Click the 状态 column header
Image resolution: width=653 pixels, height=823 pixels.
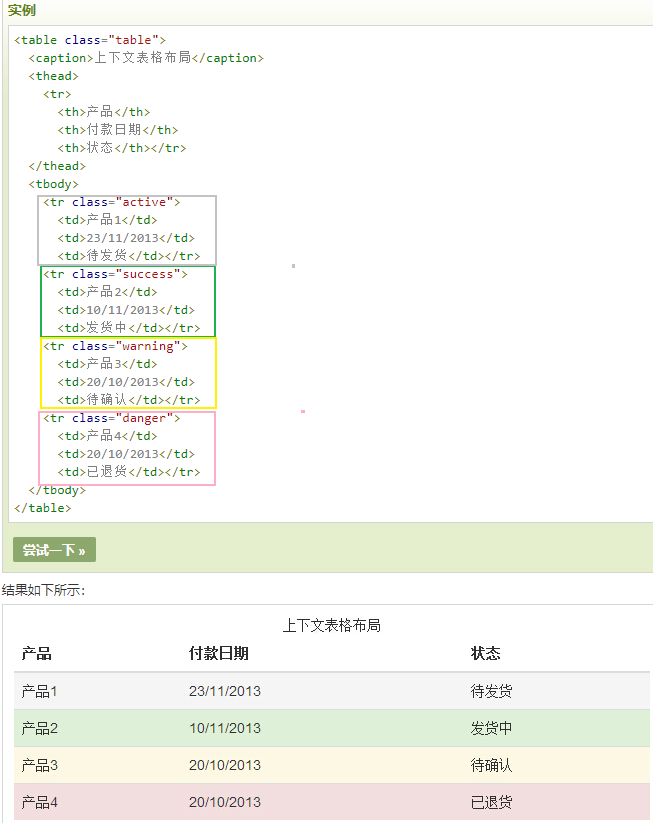point(486,653)
